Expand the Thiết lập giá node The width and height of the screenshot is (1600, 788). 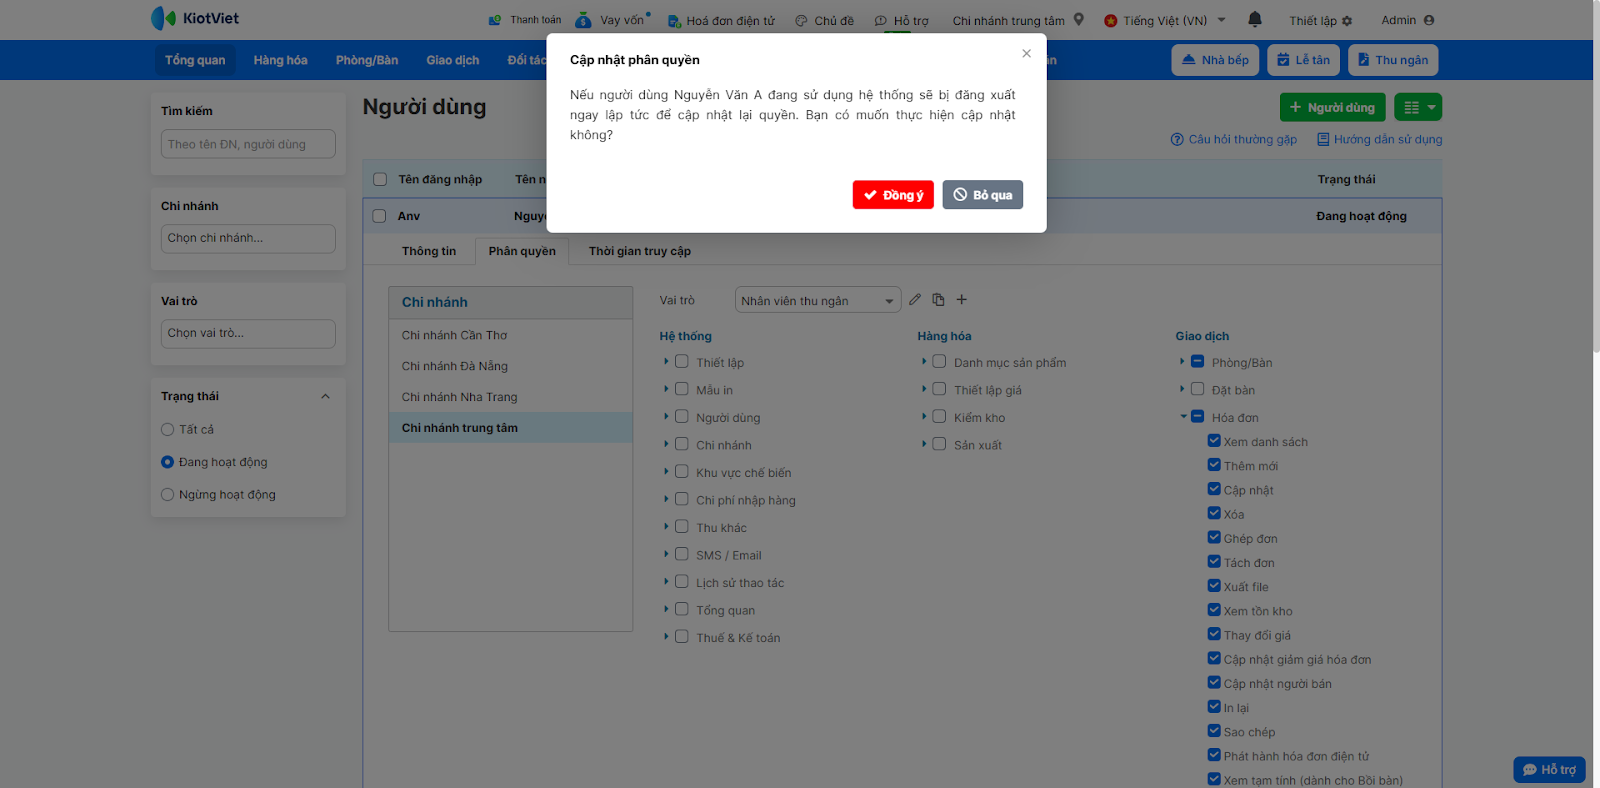tap(924, 389)
